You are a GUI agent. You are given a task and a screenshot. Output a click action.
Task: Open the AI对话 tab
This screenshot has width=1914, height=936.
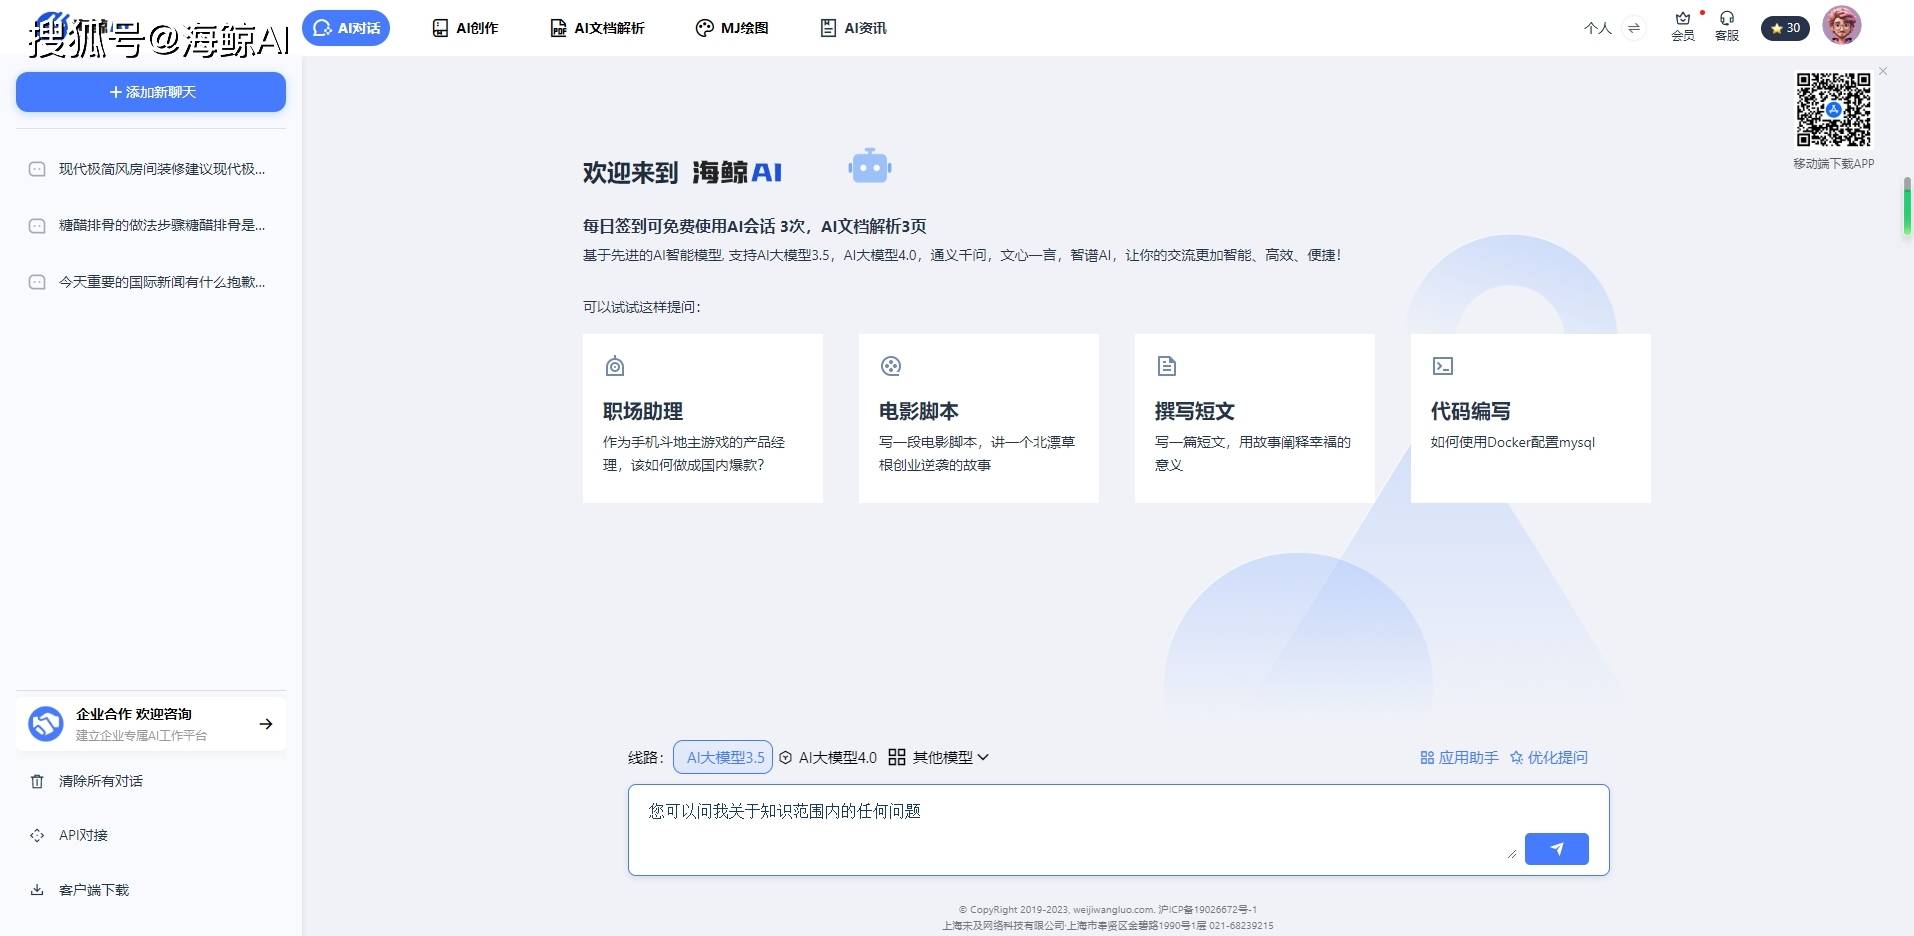pyautogui.click(x=346, y=28)
